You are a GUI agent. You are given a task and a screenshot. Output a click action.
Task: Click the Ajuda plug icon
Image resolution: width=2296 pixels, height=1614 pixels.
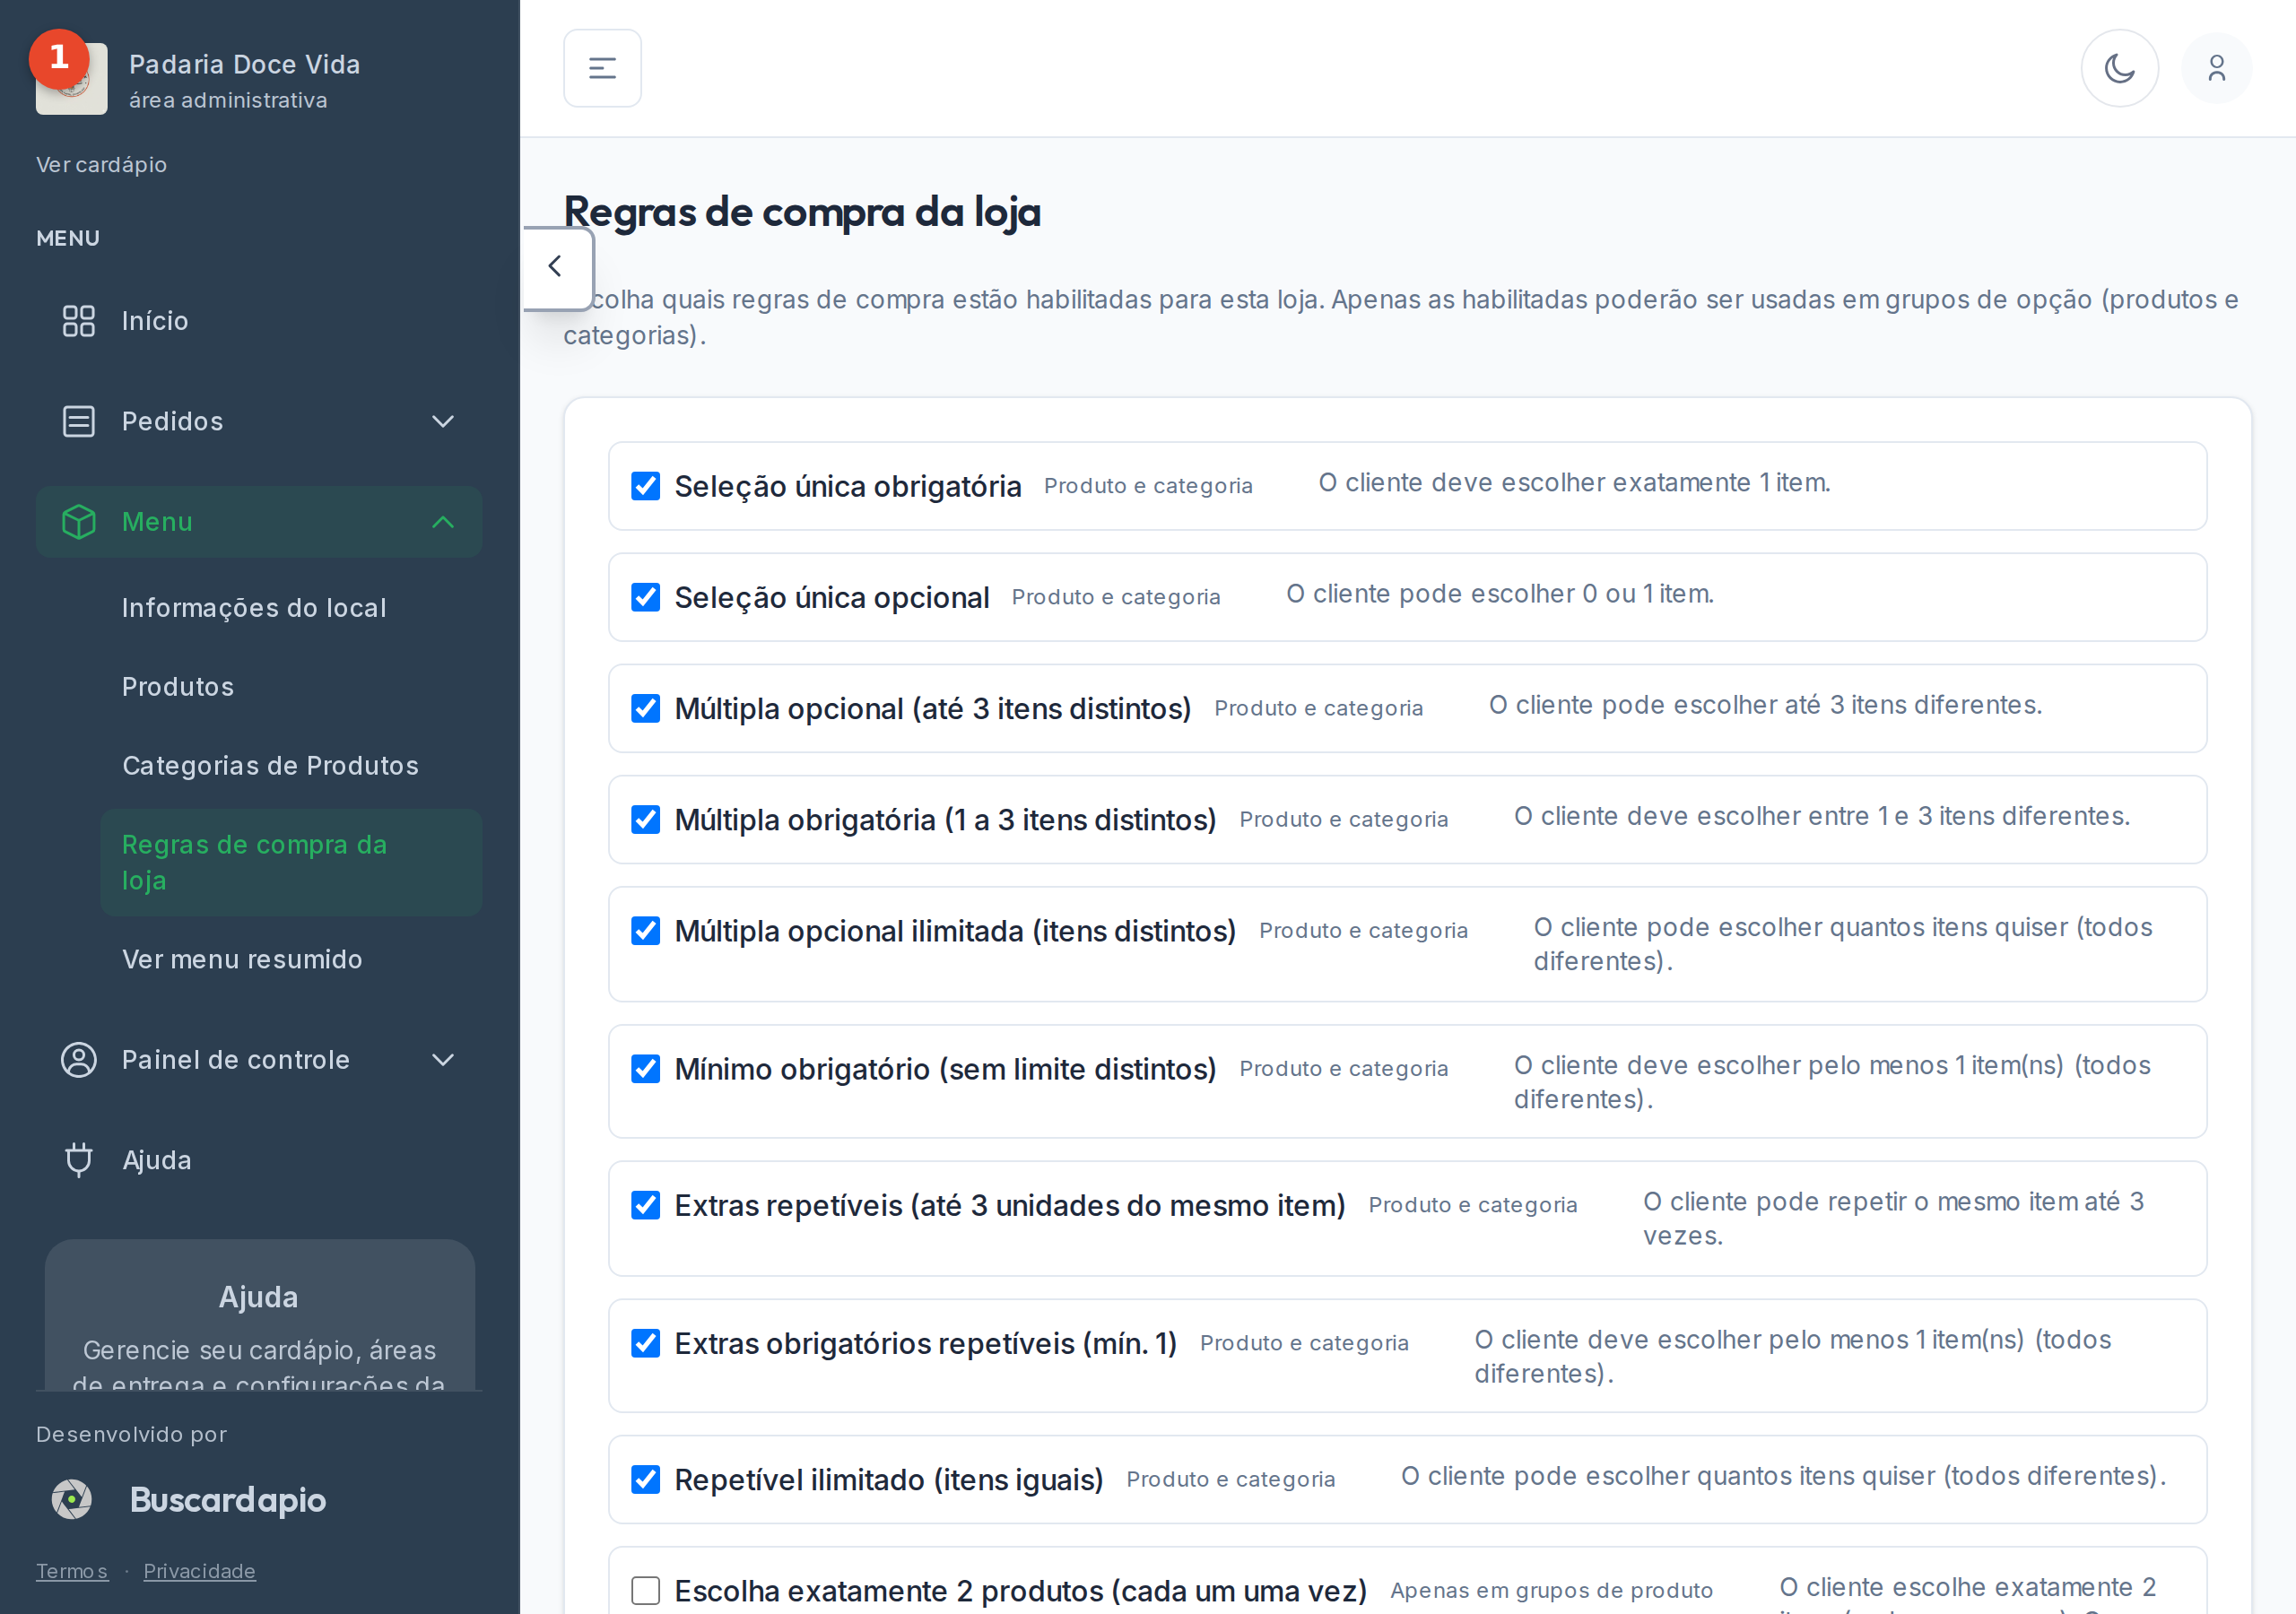pyautogui.click(x=79, y=1160)
